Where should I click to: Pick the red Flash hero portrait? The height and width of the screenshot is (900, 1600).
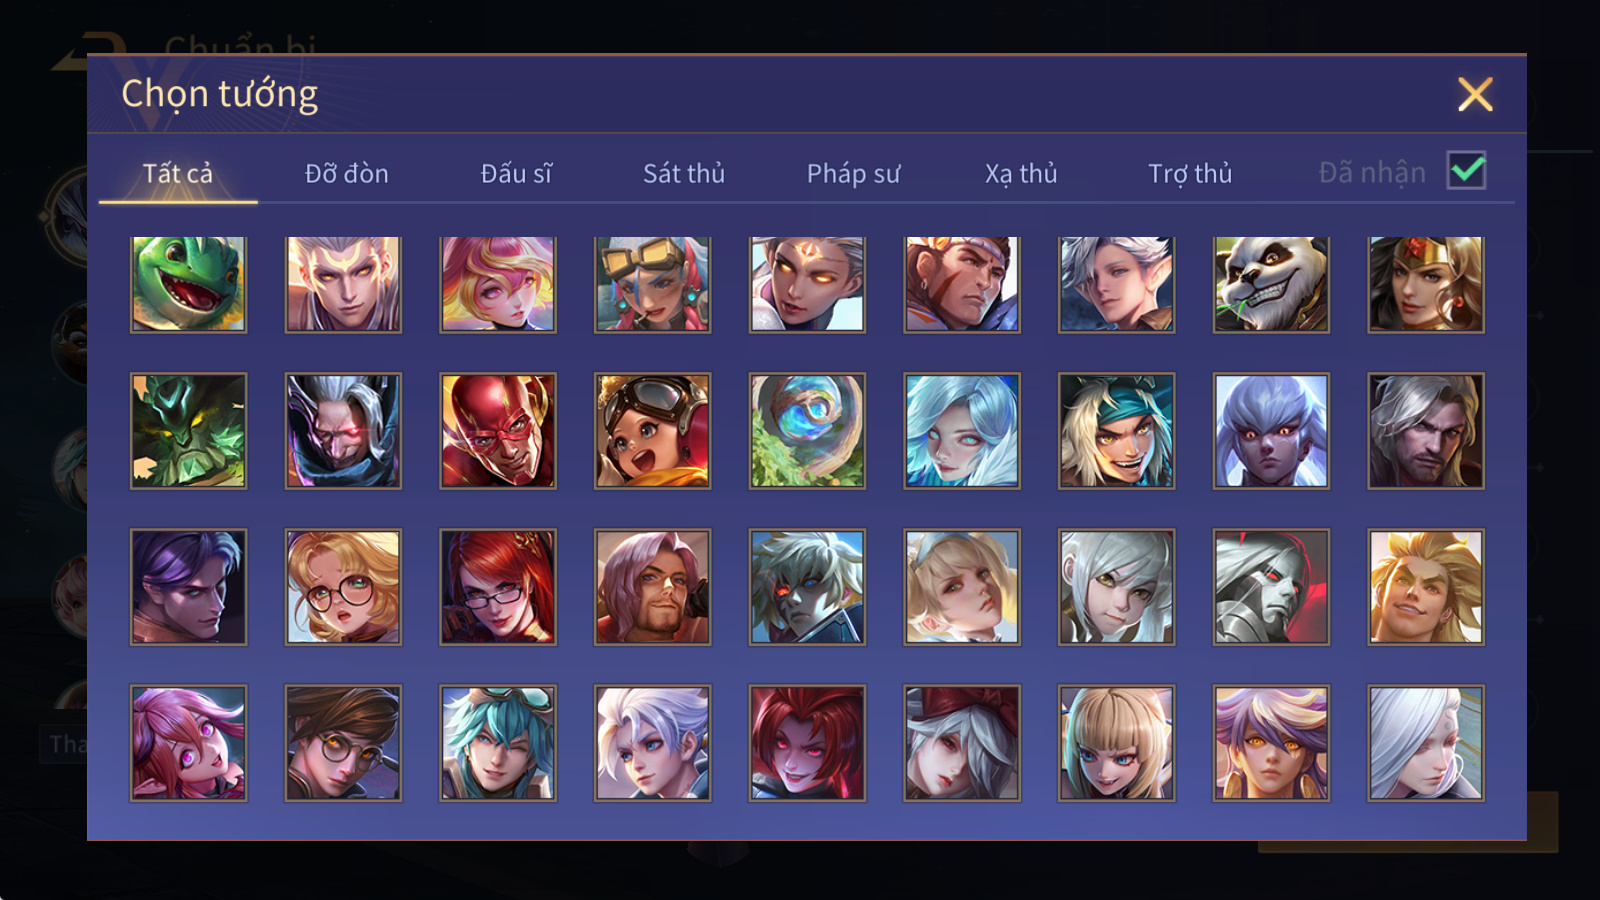click(x=498, y=431)
